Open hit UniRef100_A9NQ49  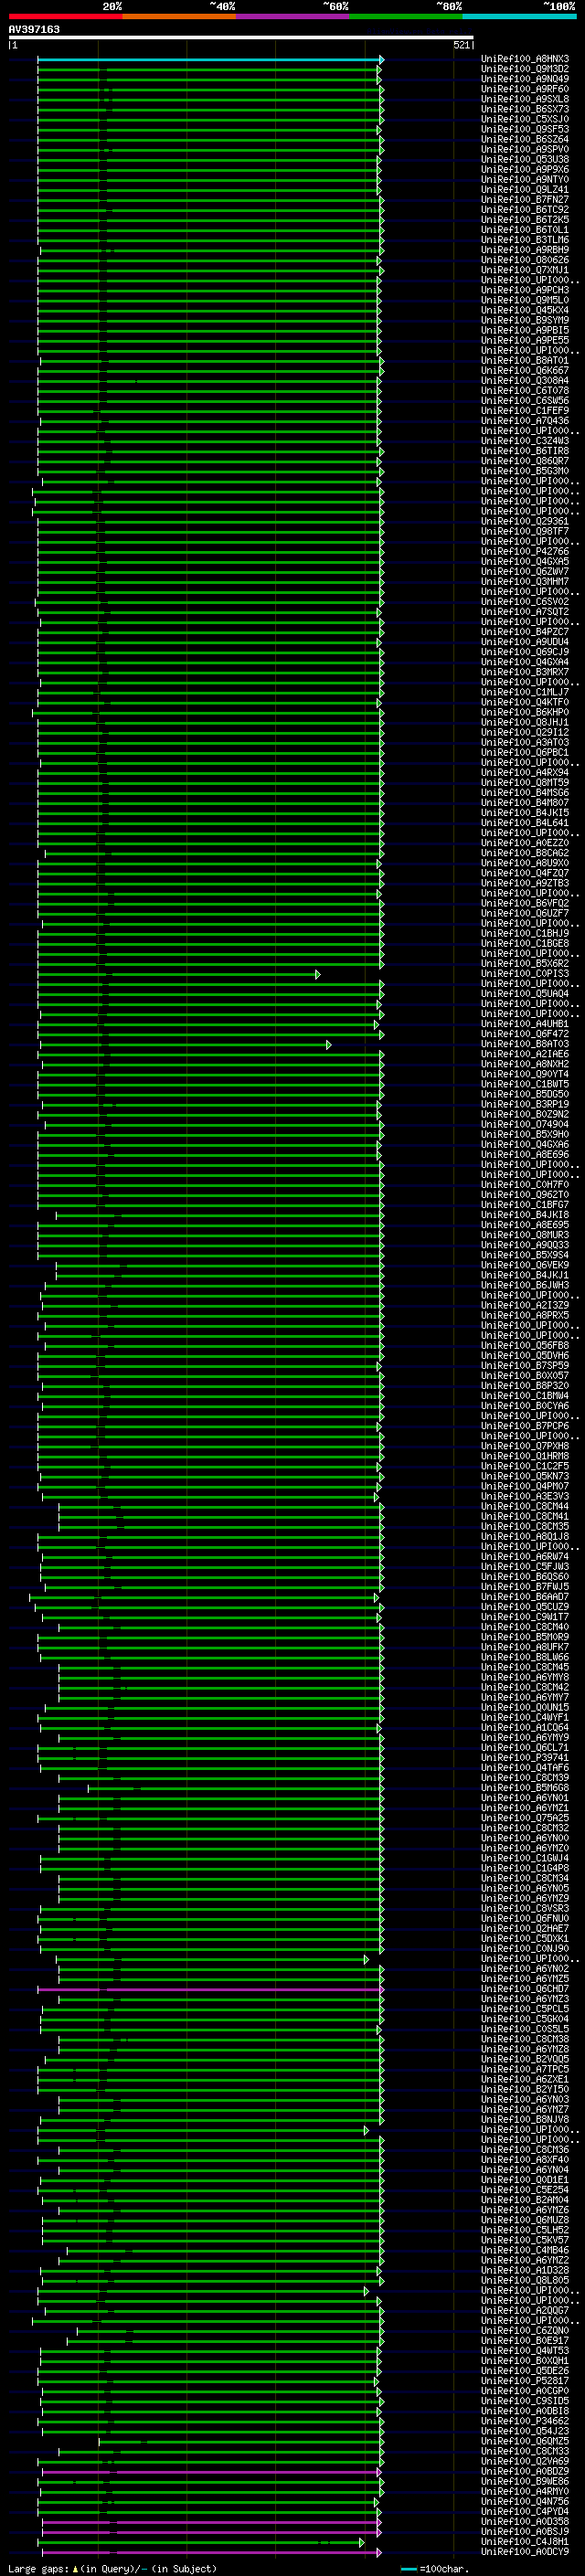525,79
